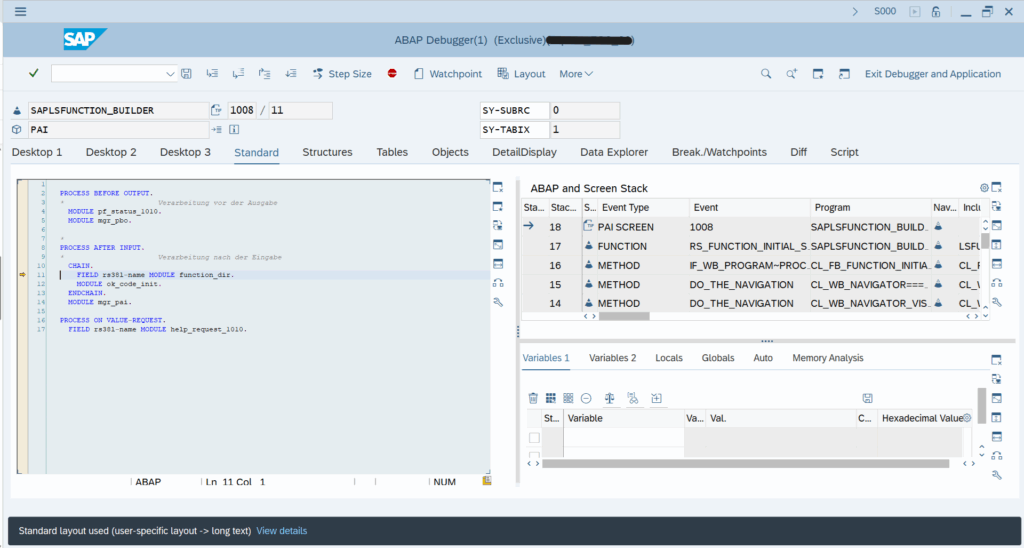Click the Single Step (step into) icon
This screenshot has width=1024, height=548.
(212, 74)
